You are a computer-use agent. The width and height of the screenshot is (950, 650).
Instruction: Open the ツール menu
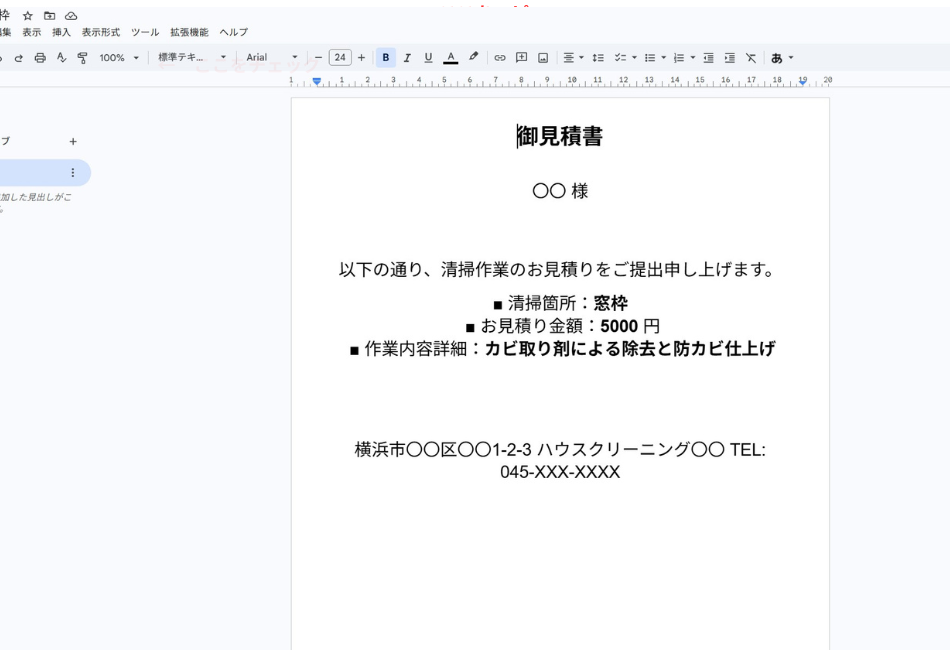(145, 31)
